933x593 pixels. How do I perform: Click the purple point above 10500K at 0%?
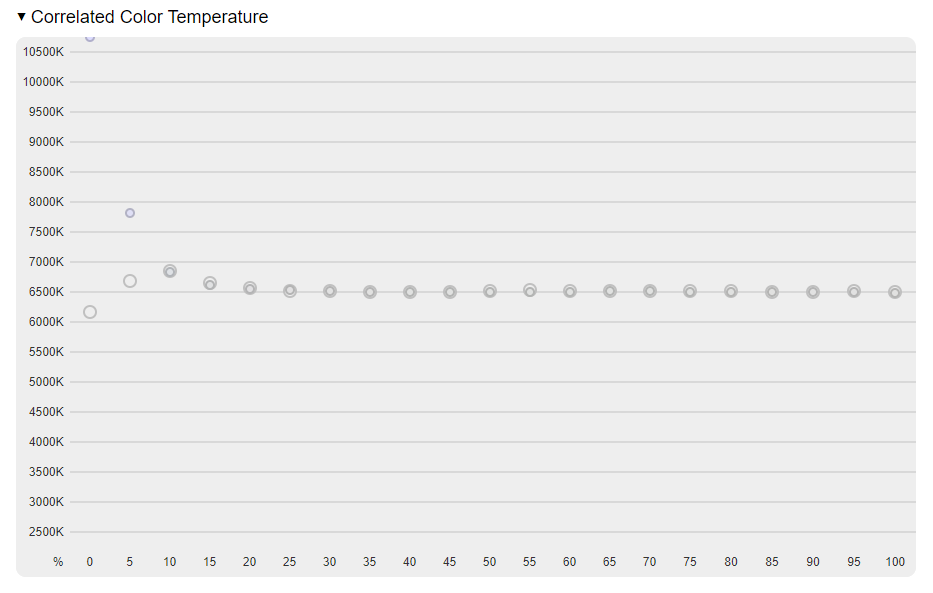click(x=90, y=38)
